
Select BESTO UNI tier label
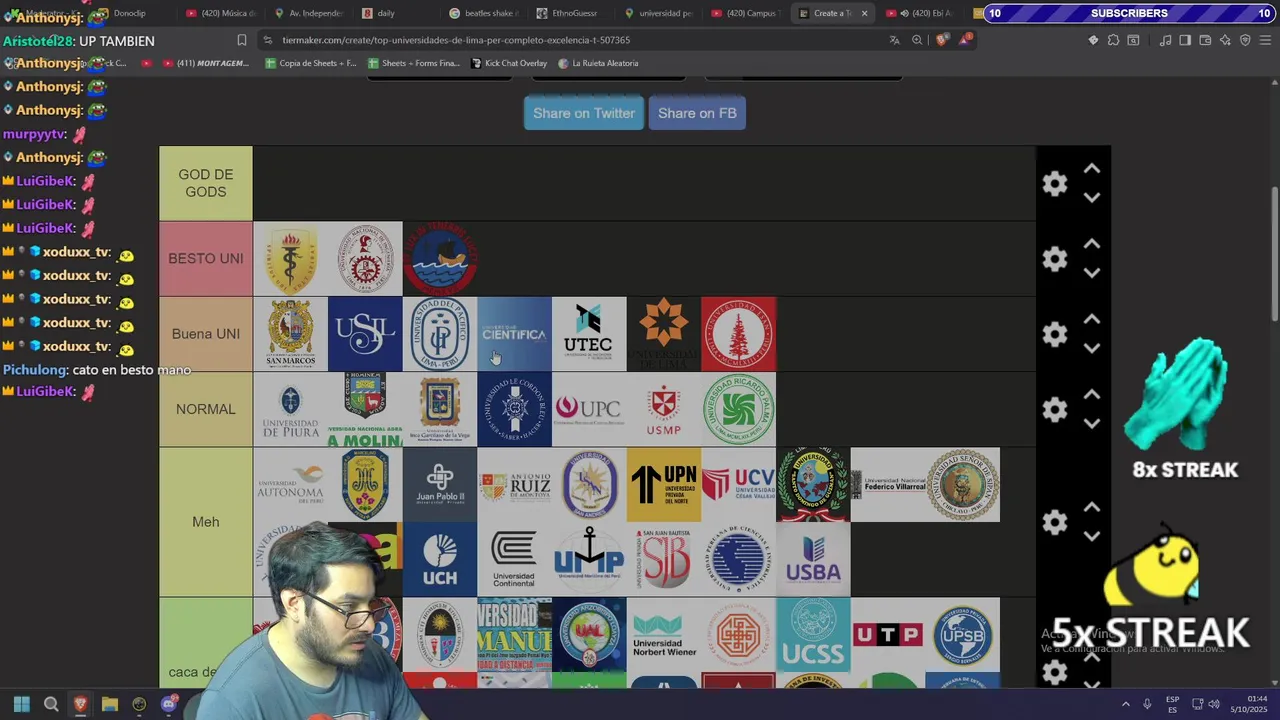(x=206, y=259)
